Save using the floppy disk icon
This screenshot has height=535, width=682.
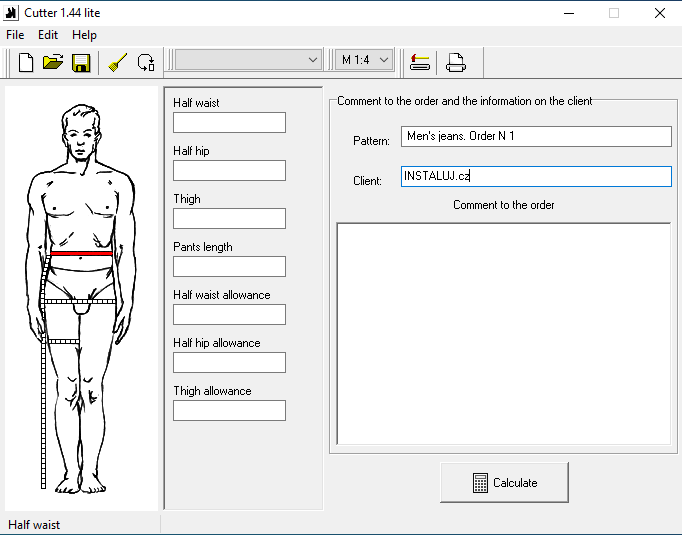(81, 62)
